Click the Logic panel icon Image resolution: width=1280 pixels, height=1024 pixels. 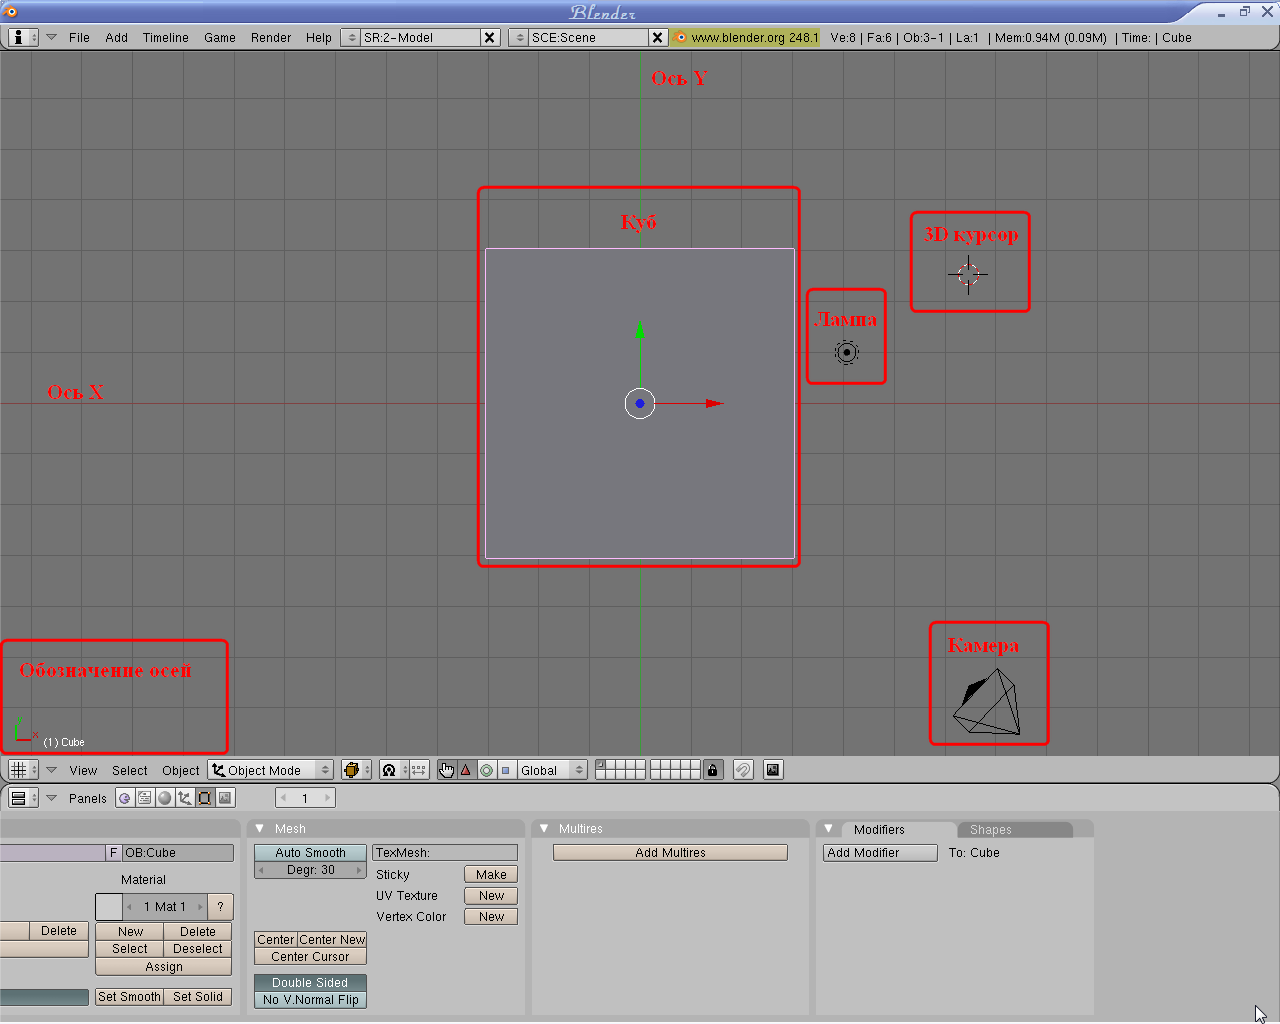click(x=124, y=798)
